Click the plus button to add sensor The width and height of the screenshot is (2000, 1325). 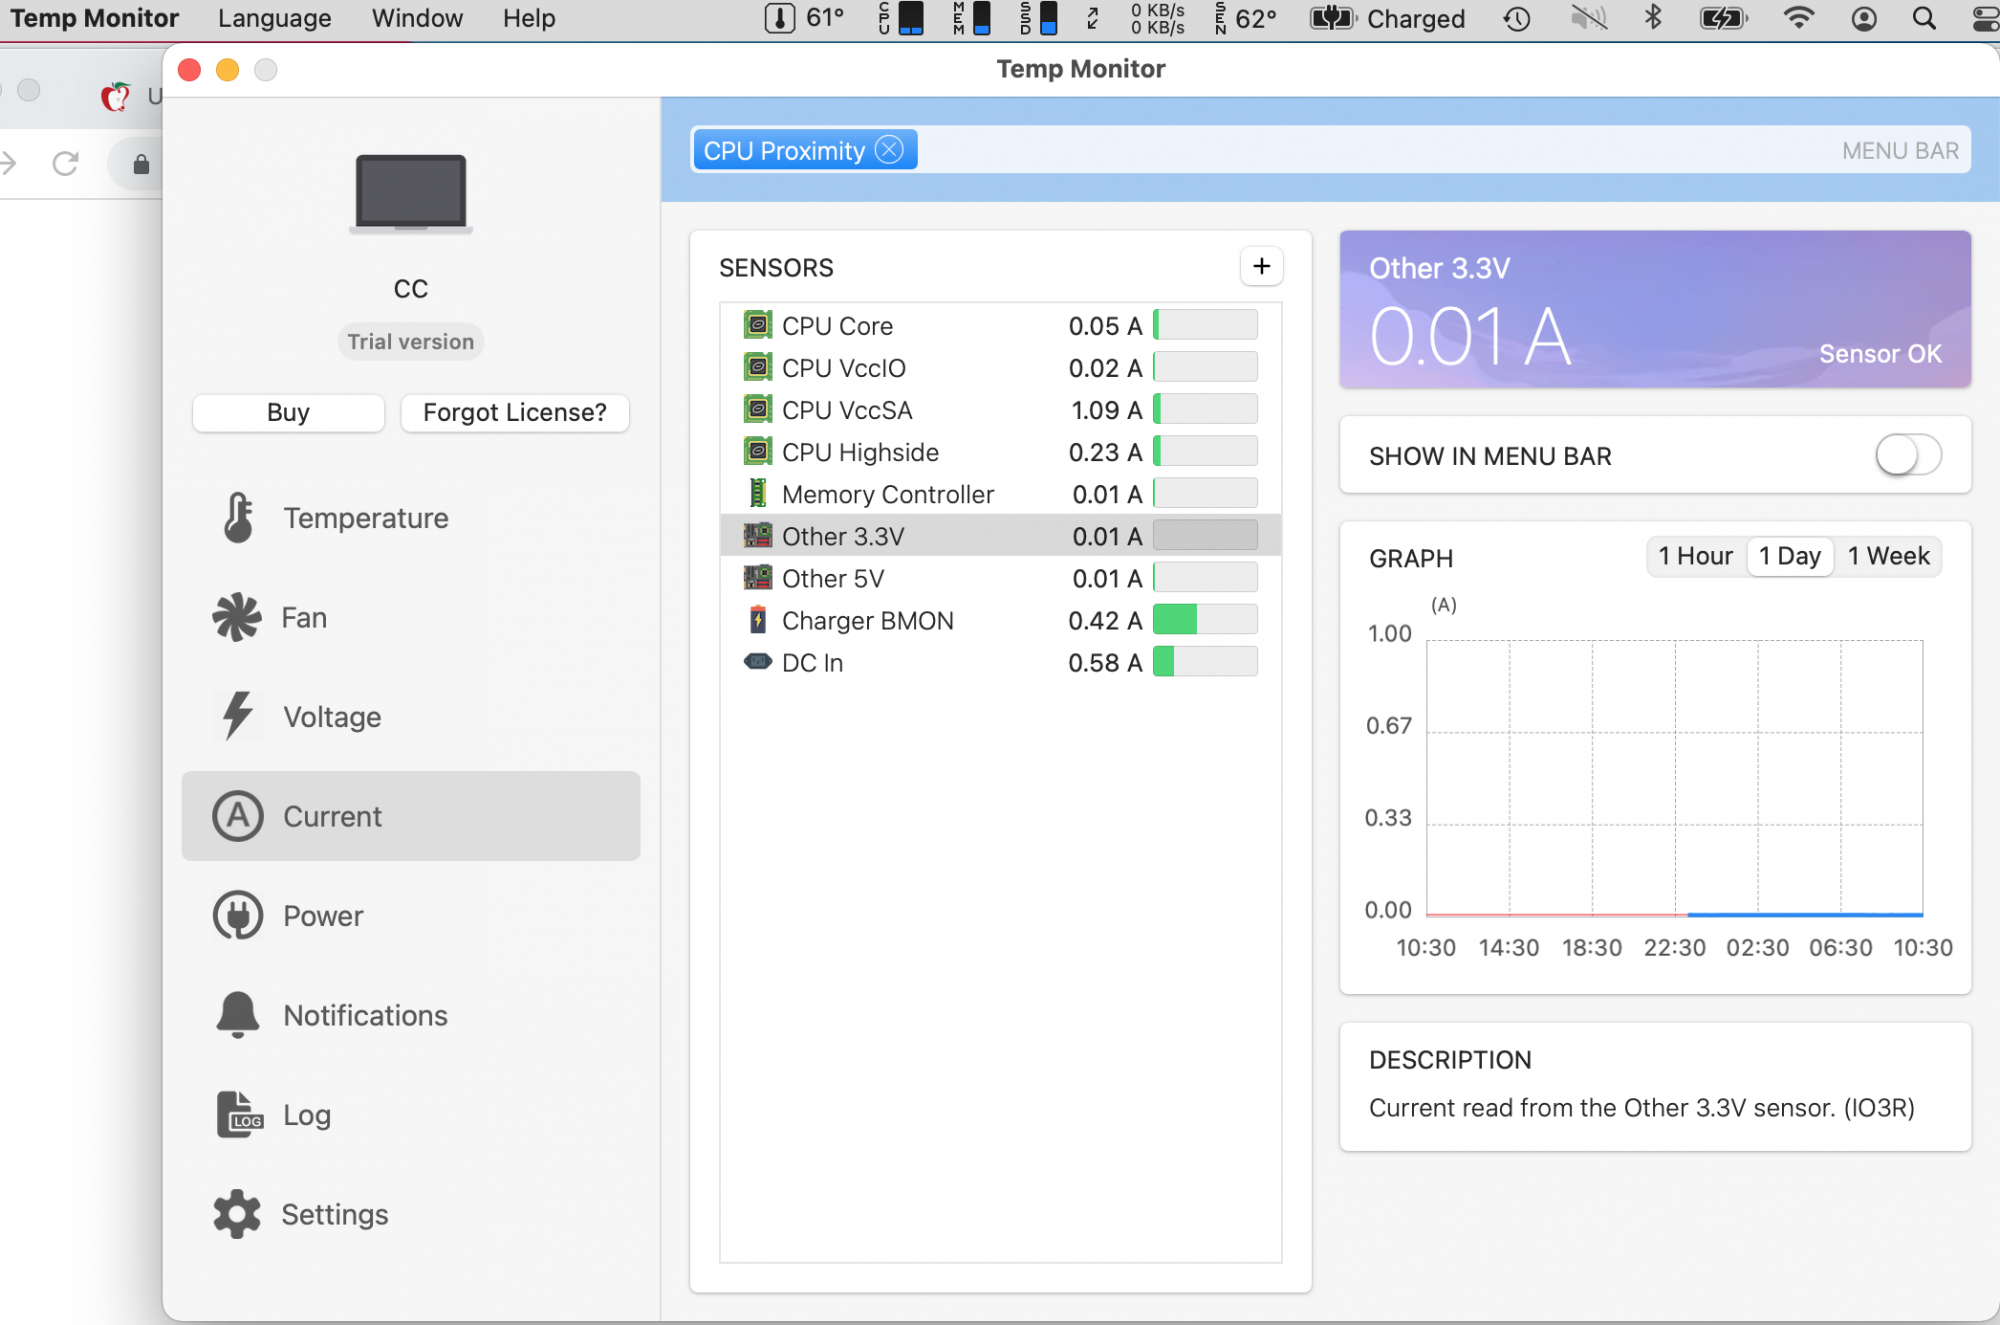(1261, 266)
